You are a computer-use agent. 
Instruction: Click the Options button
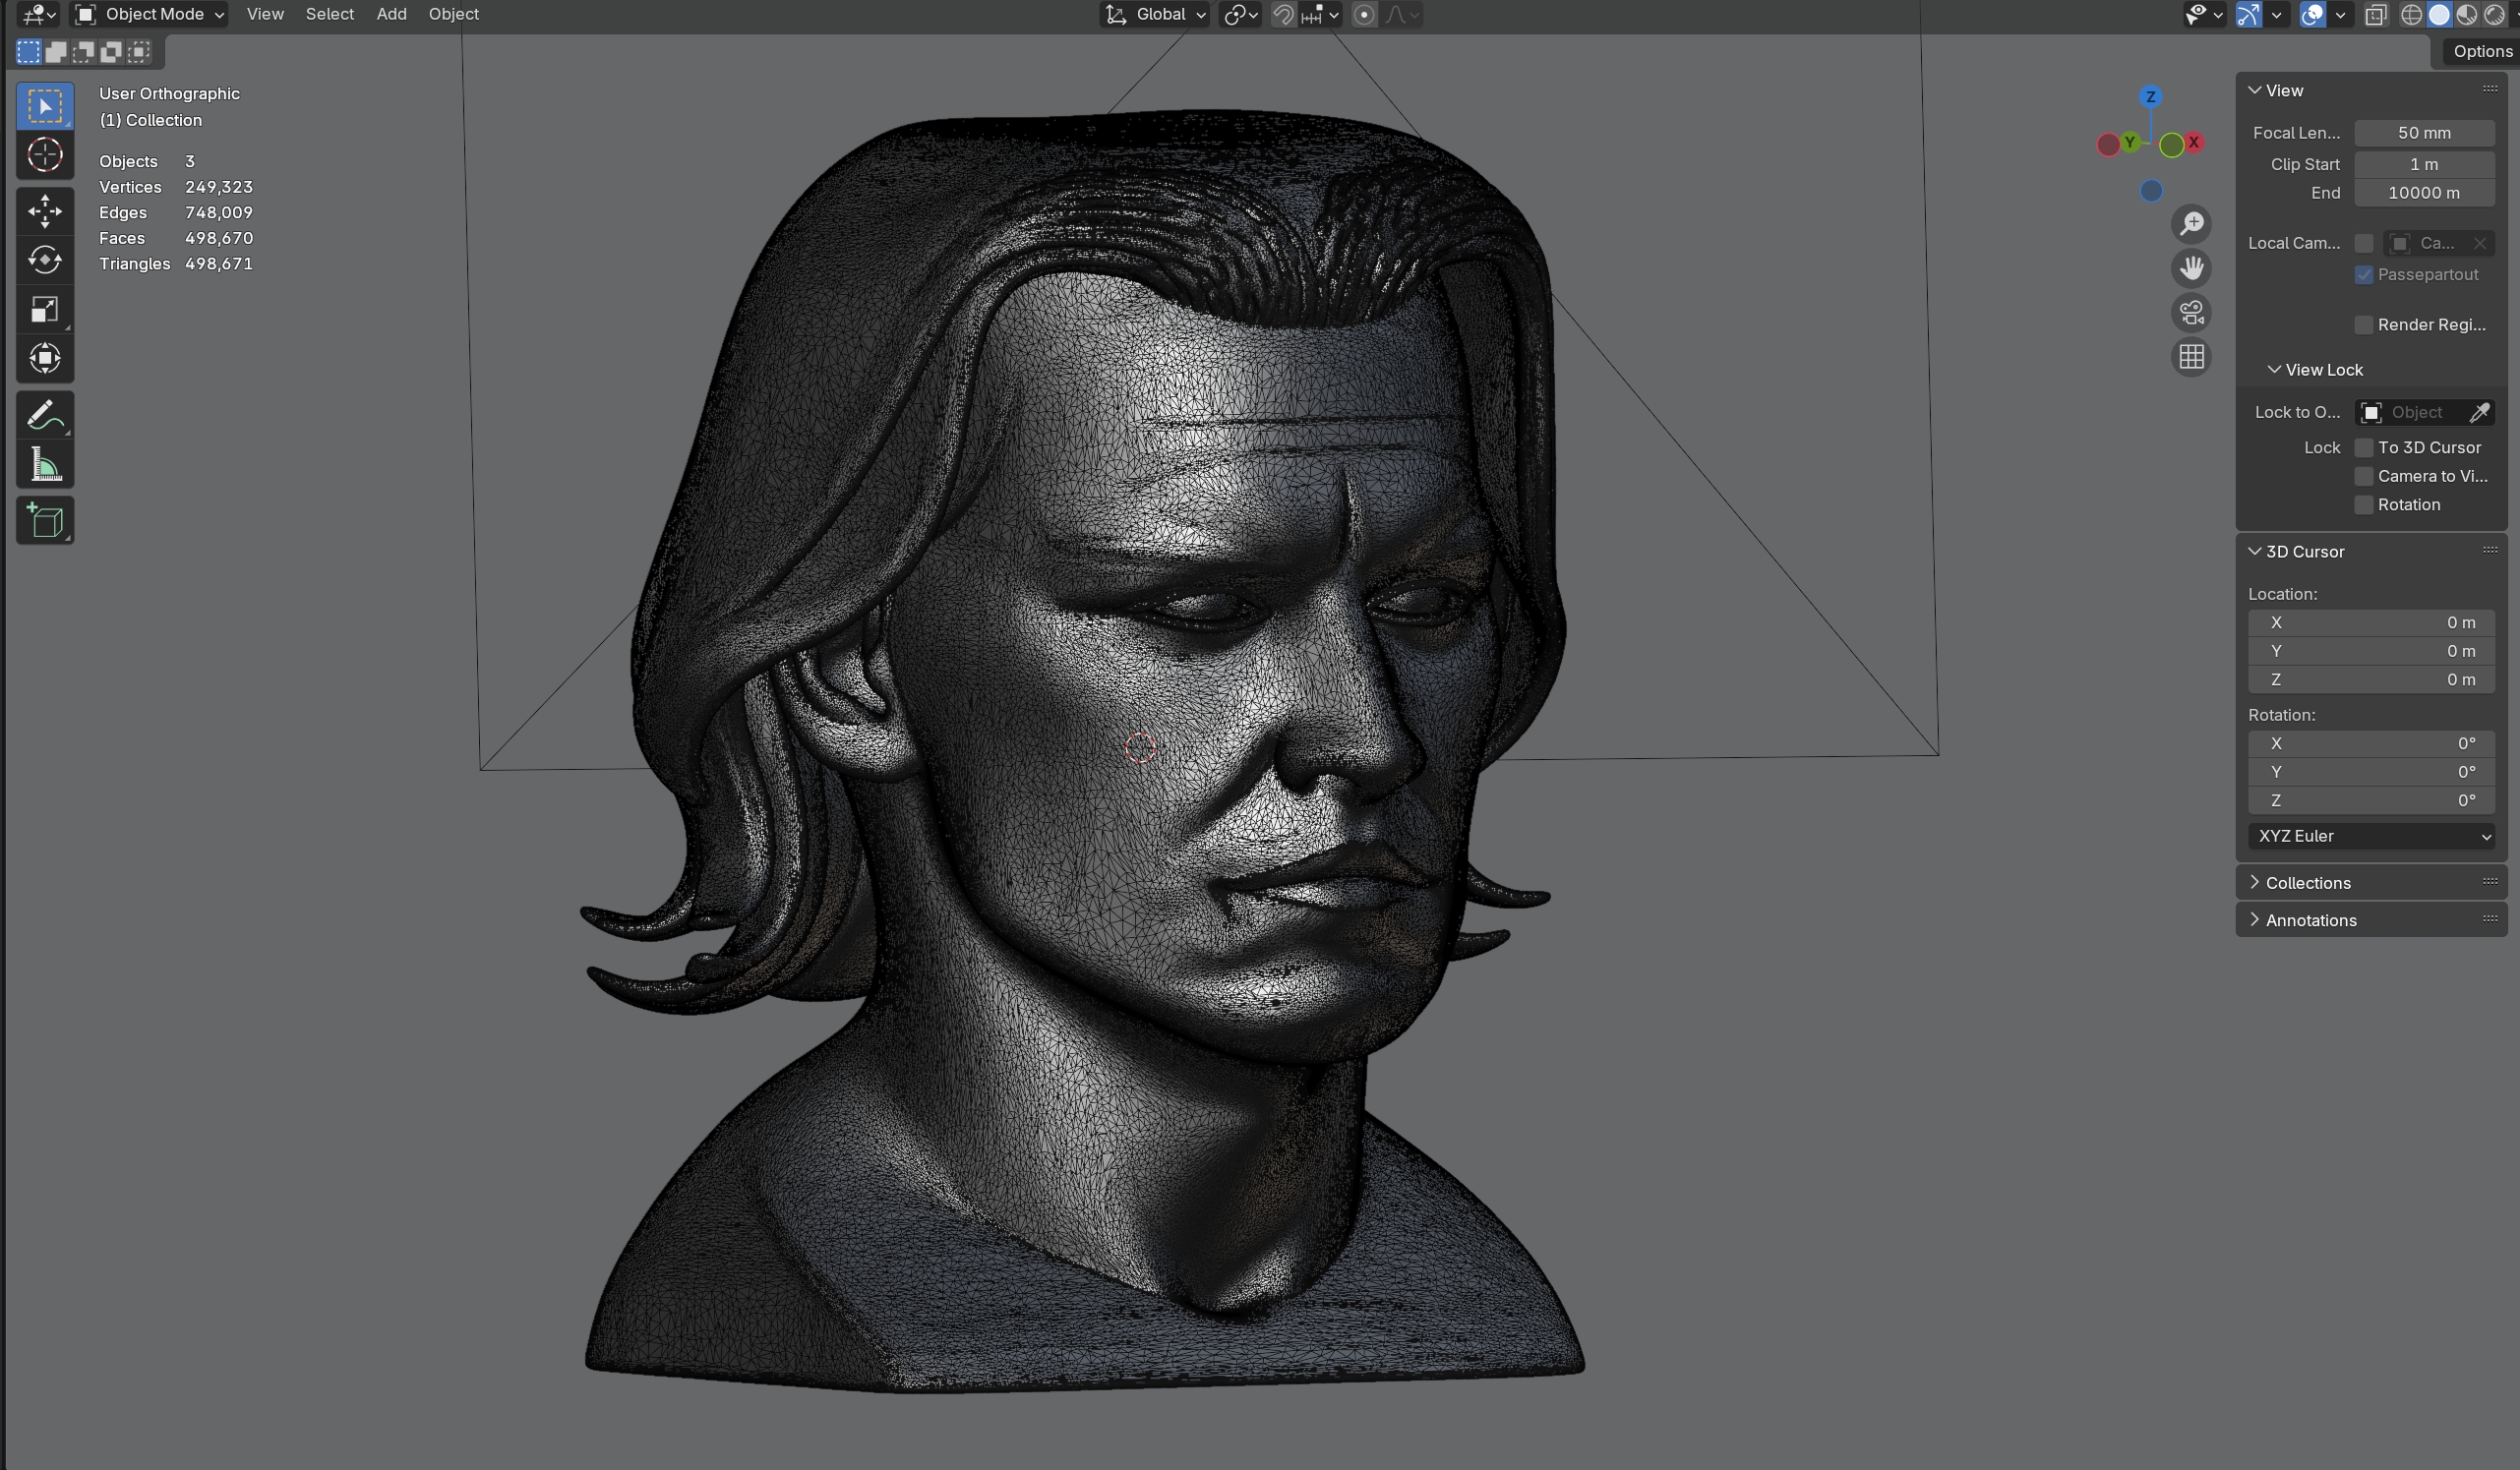pyautogui.click(x=2481, y=51)
